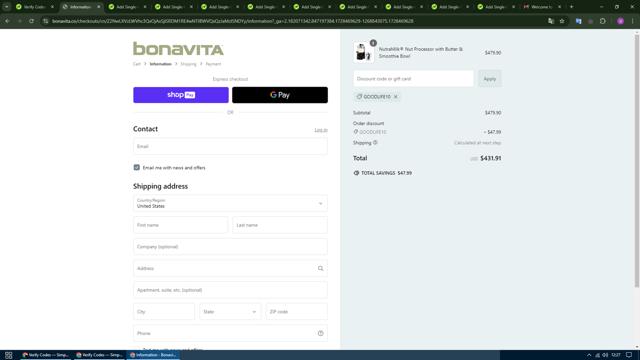Focus the Apartment, suite field

(230, 290)
